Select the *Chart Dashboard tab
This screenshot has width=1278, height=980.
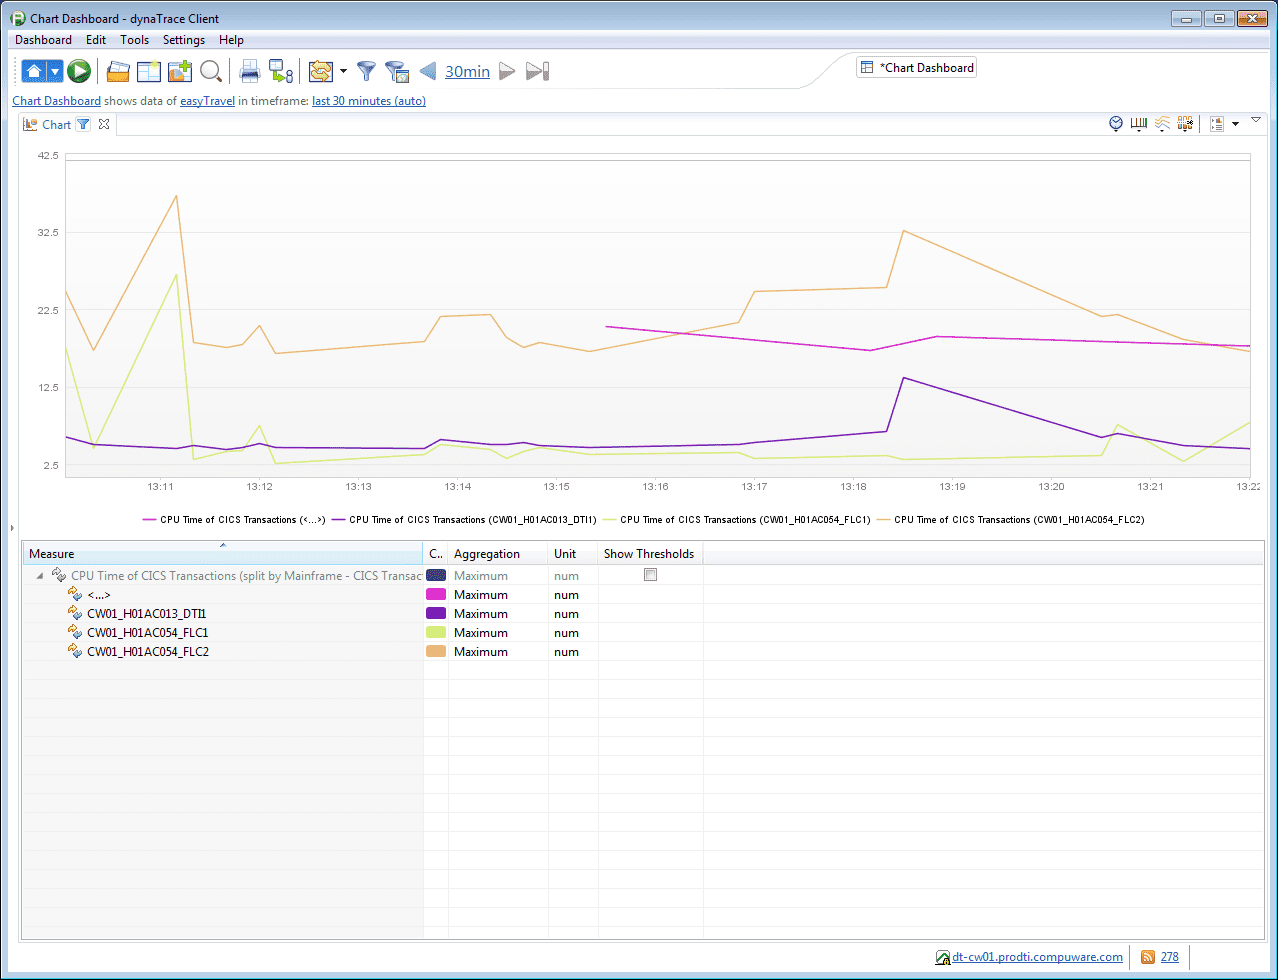(x=917, y=68)
